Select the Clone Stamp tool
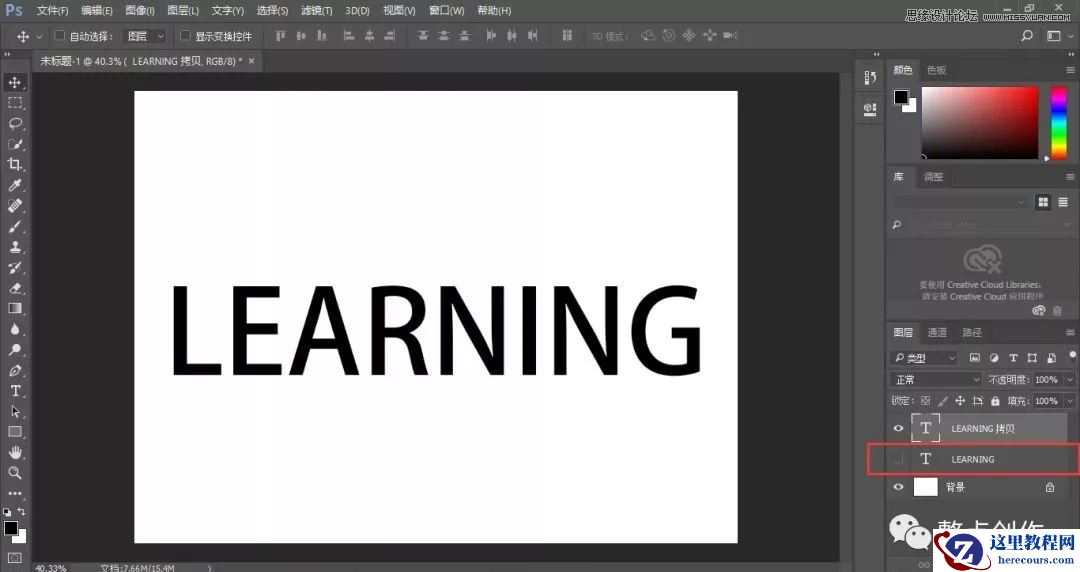This screenshot has width=1080, height=572. pyautogui.click(x=14, y=247)
